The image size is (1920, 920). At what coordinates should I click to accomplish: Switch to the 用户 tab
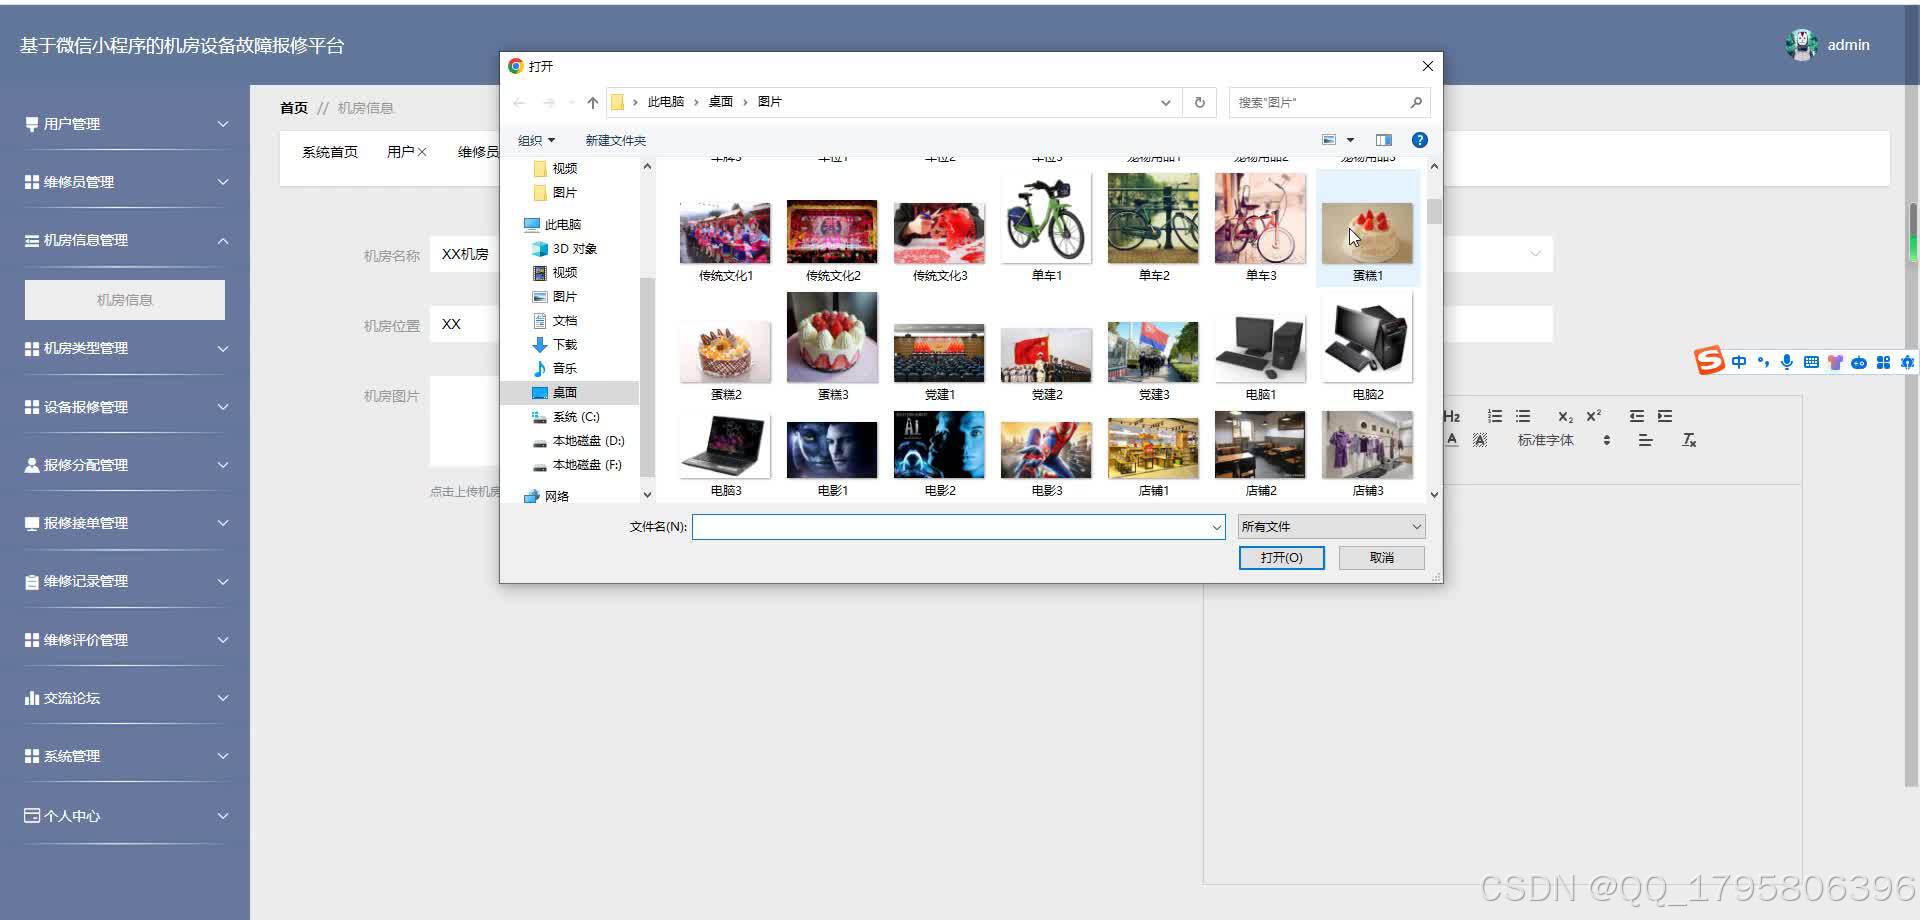(400, 152)
